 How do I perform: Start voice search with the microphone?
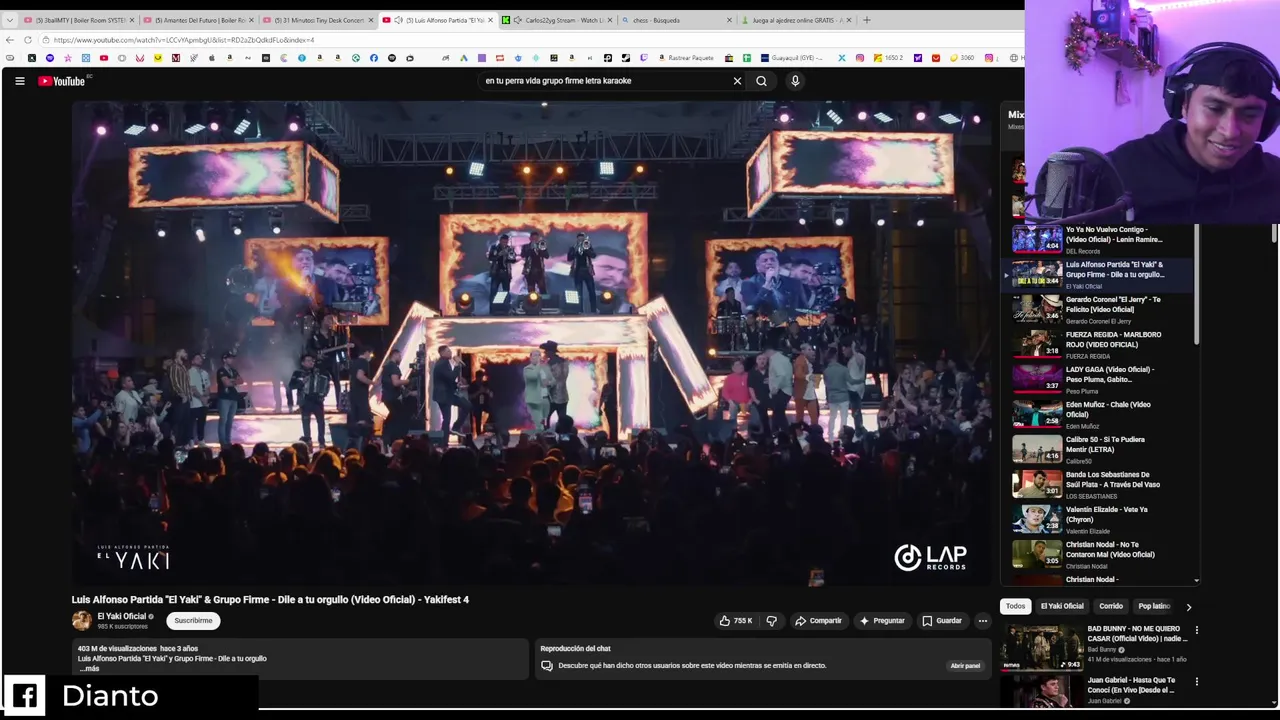[795, 81]
